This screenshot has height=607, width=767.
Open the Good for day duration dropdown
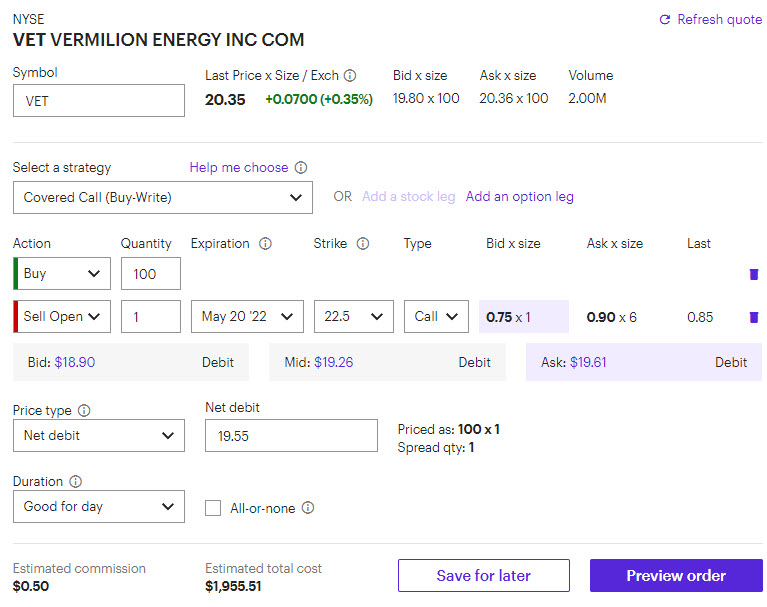coord(99,506)
